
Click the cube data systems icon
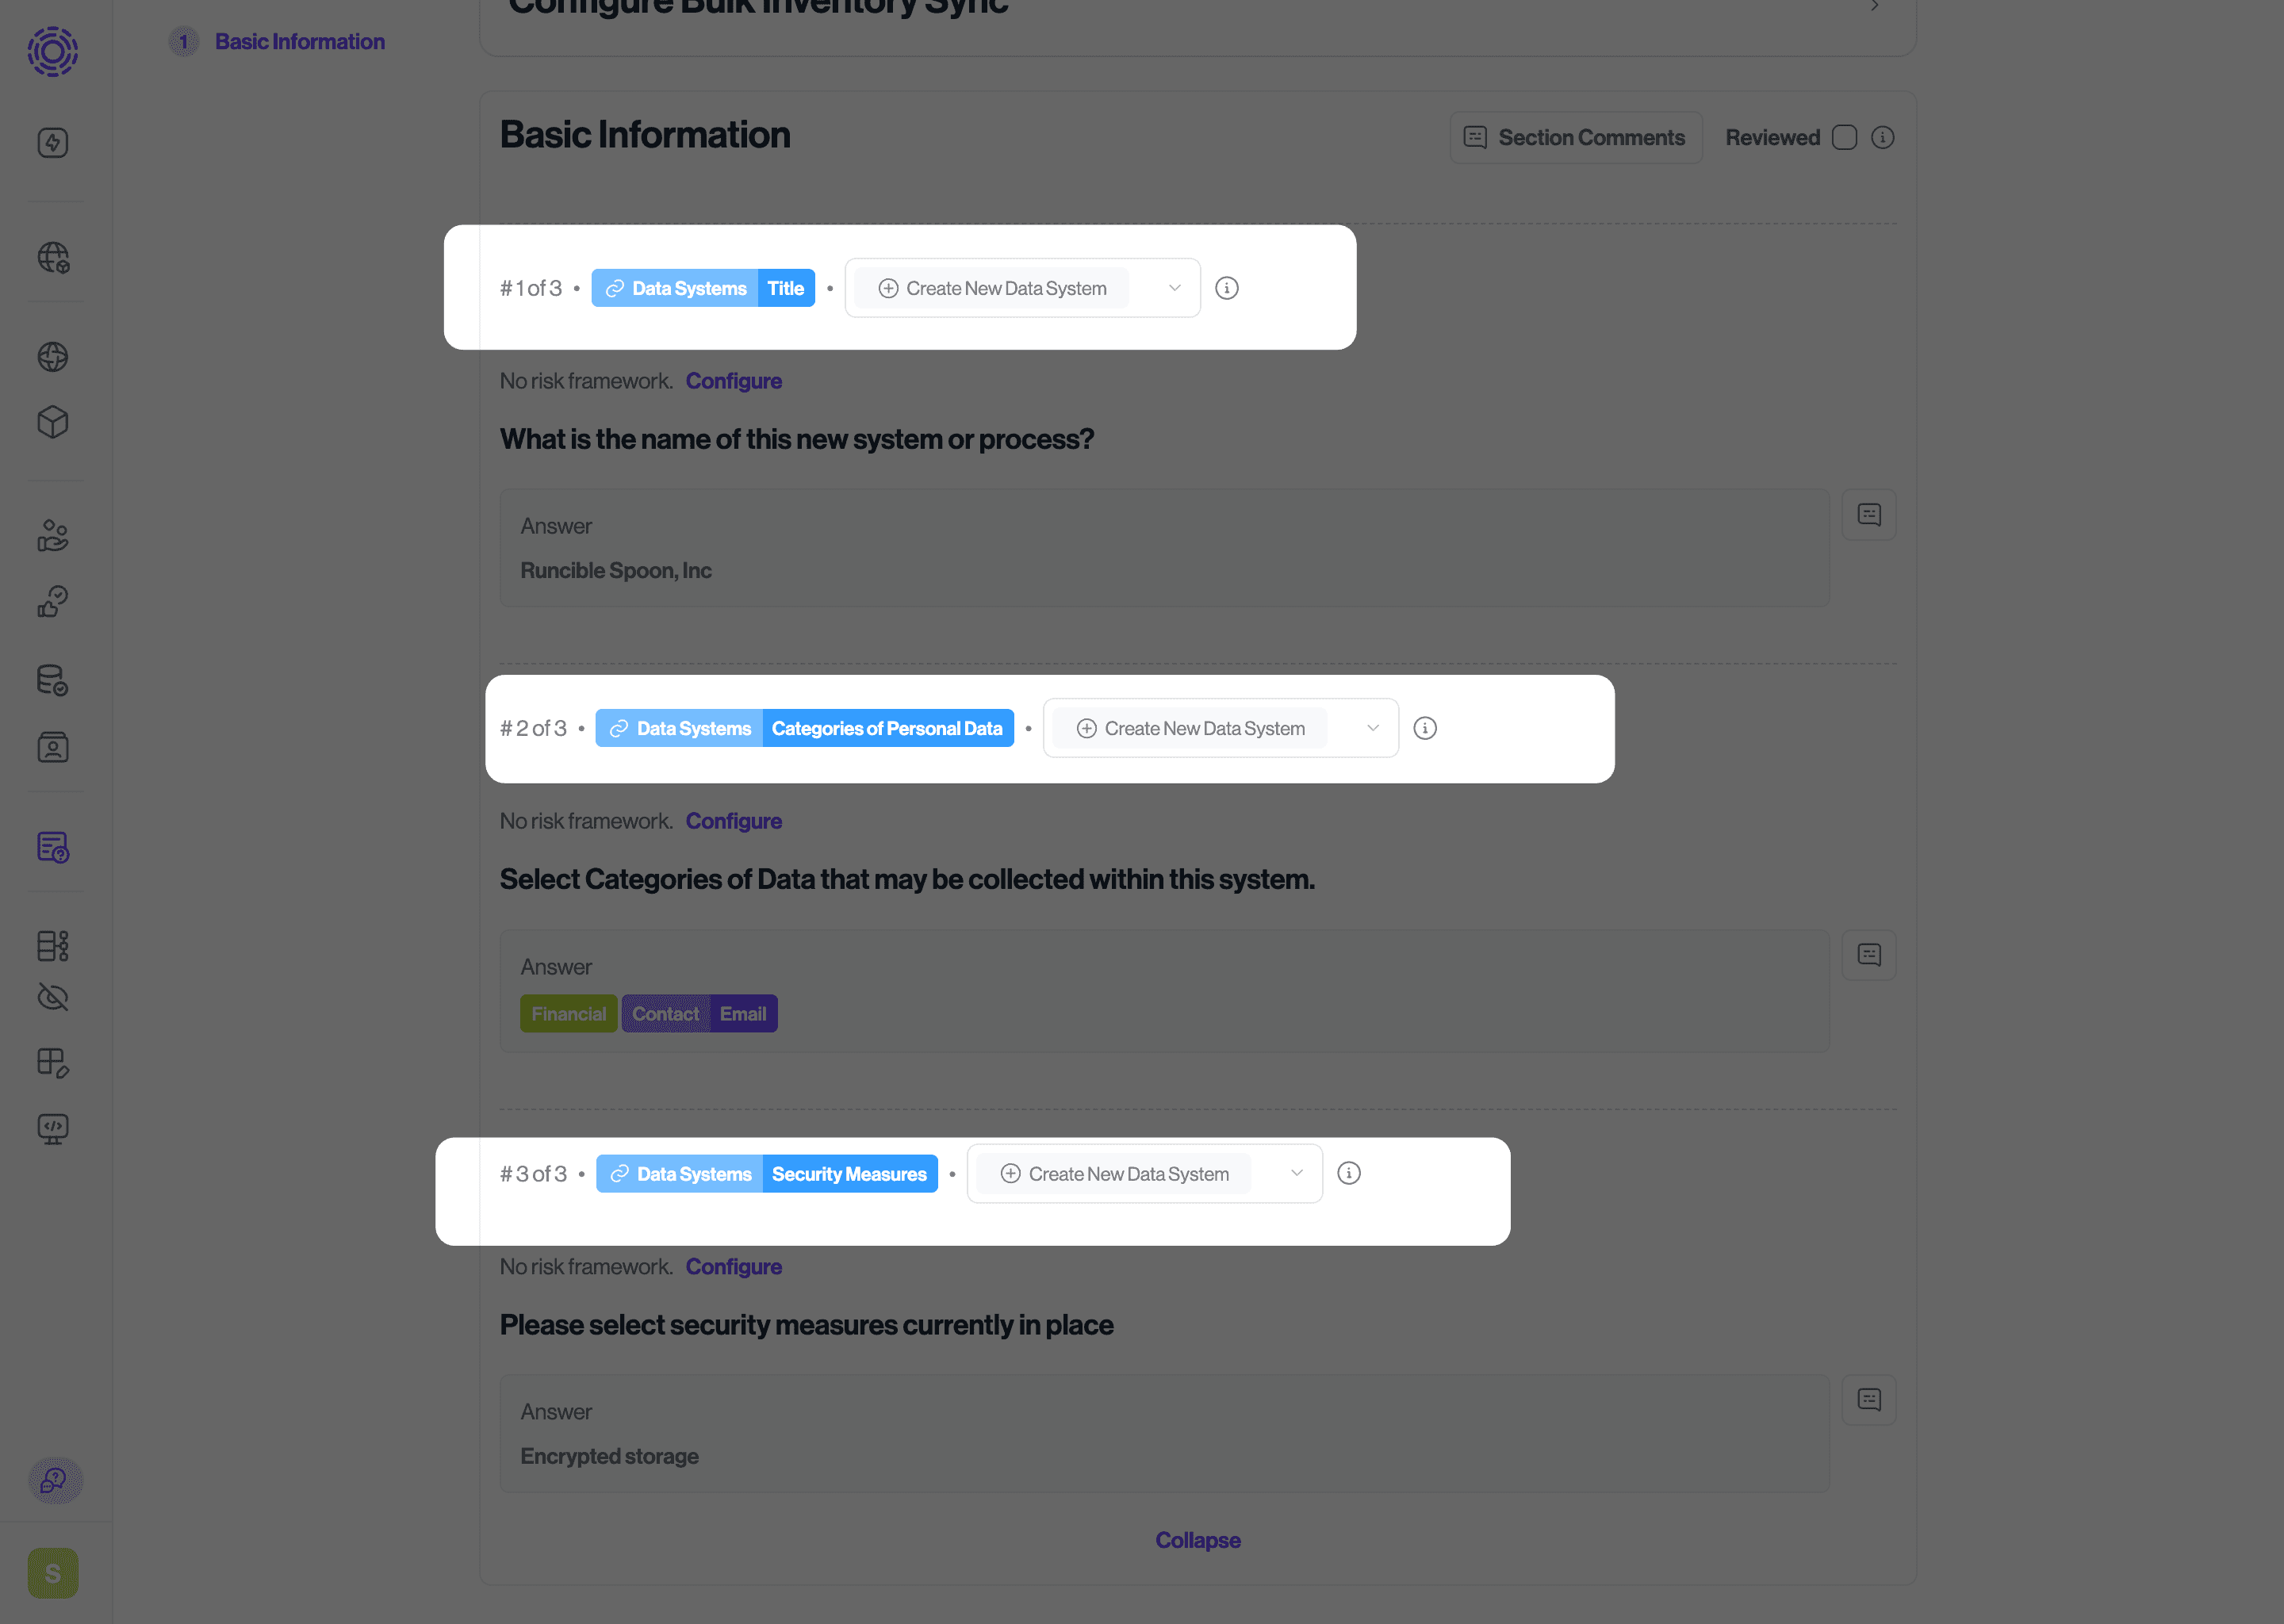pyautogui.click(x=53, y=421)
